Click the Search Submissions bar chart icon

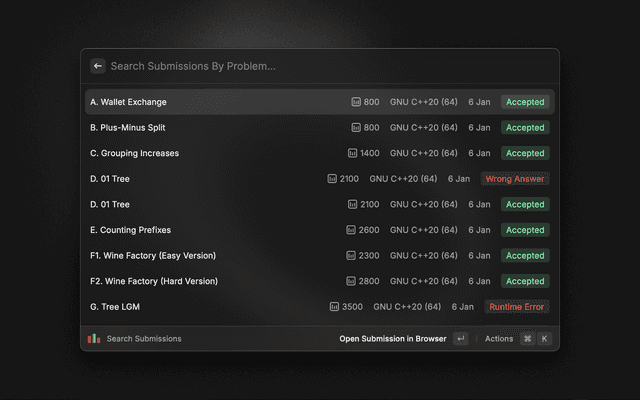coord(93,339)
